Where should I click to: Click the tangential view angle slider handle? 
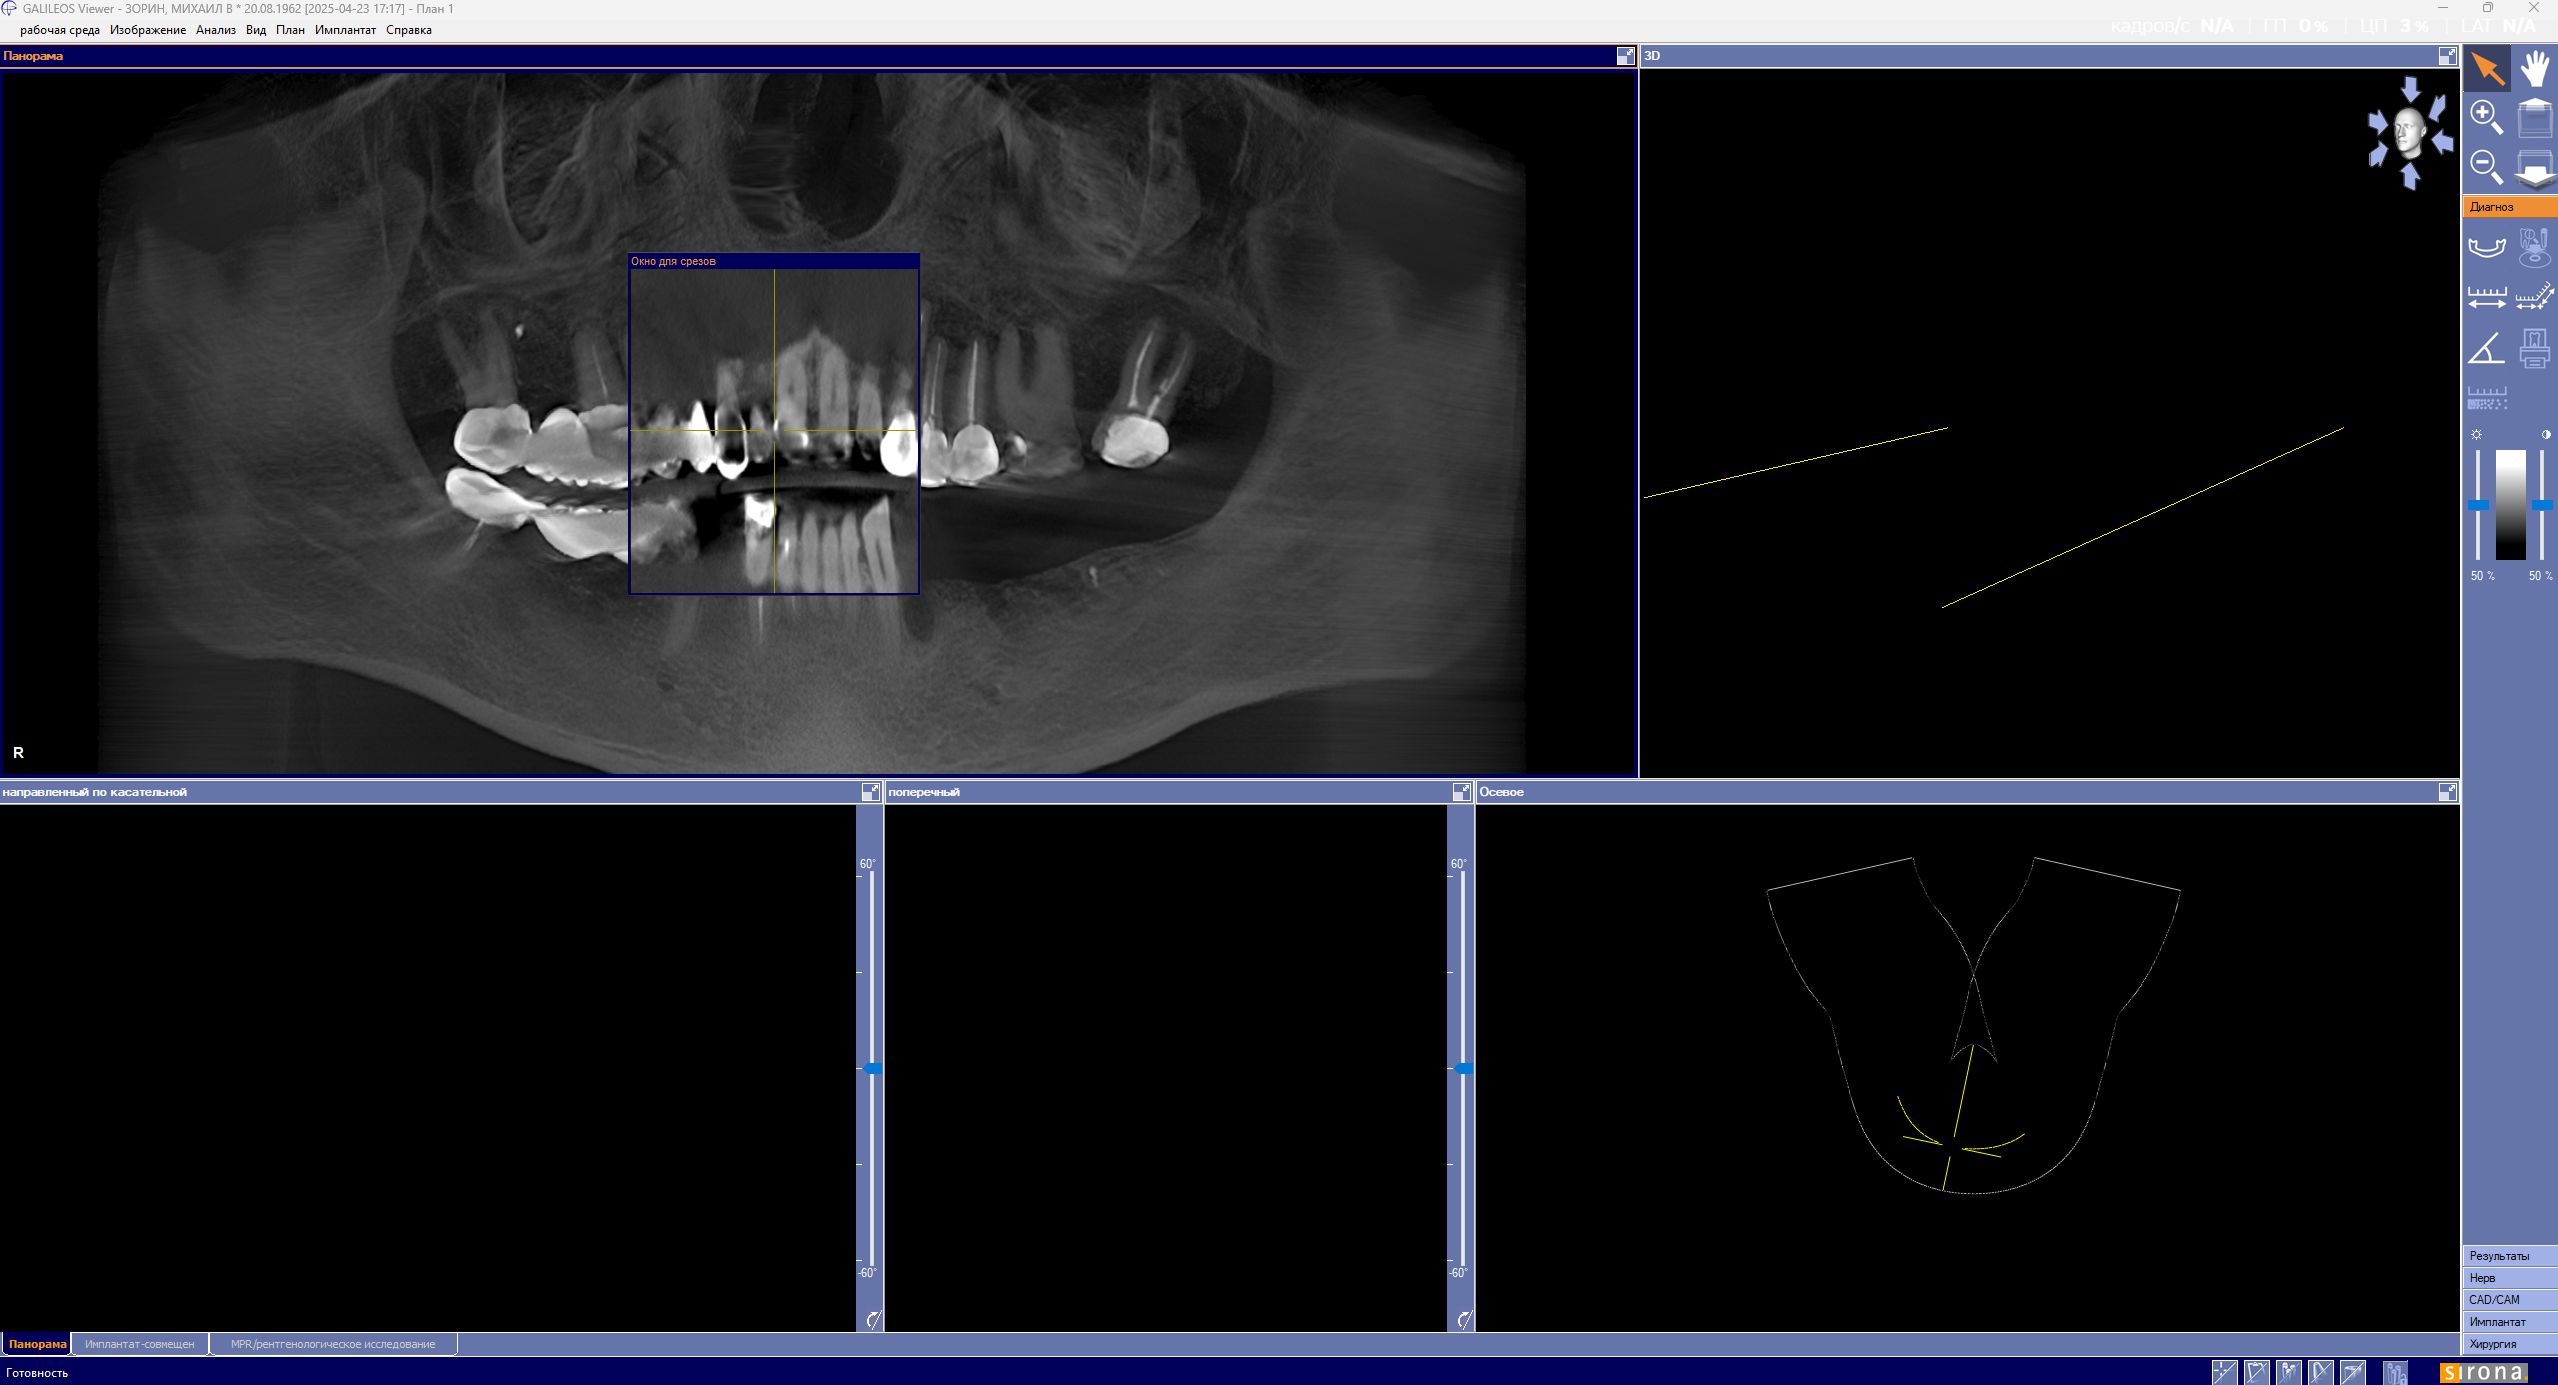(x=872, y=1069)
